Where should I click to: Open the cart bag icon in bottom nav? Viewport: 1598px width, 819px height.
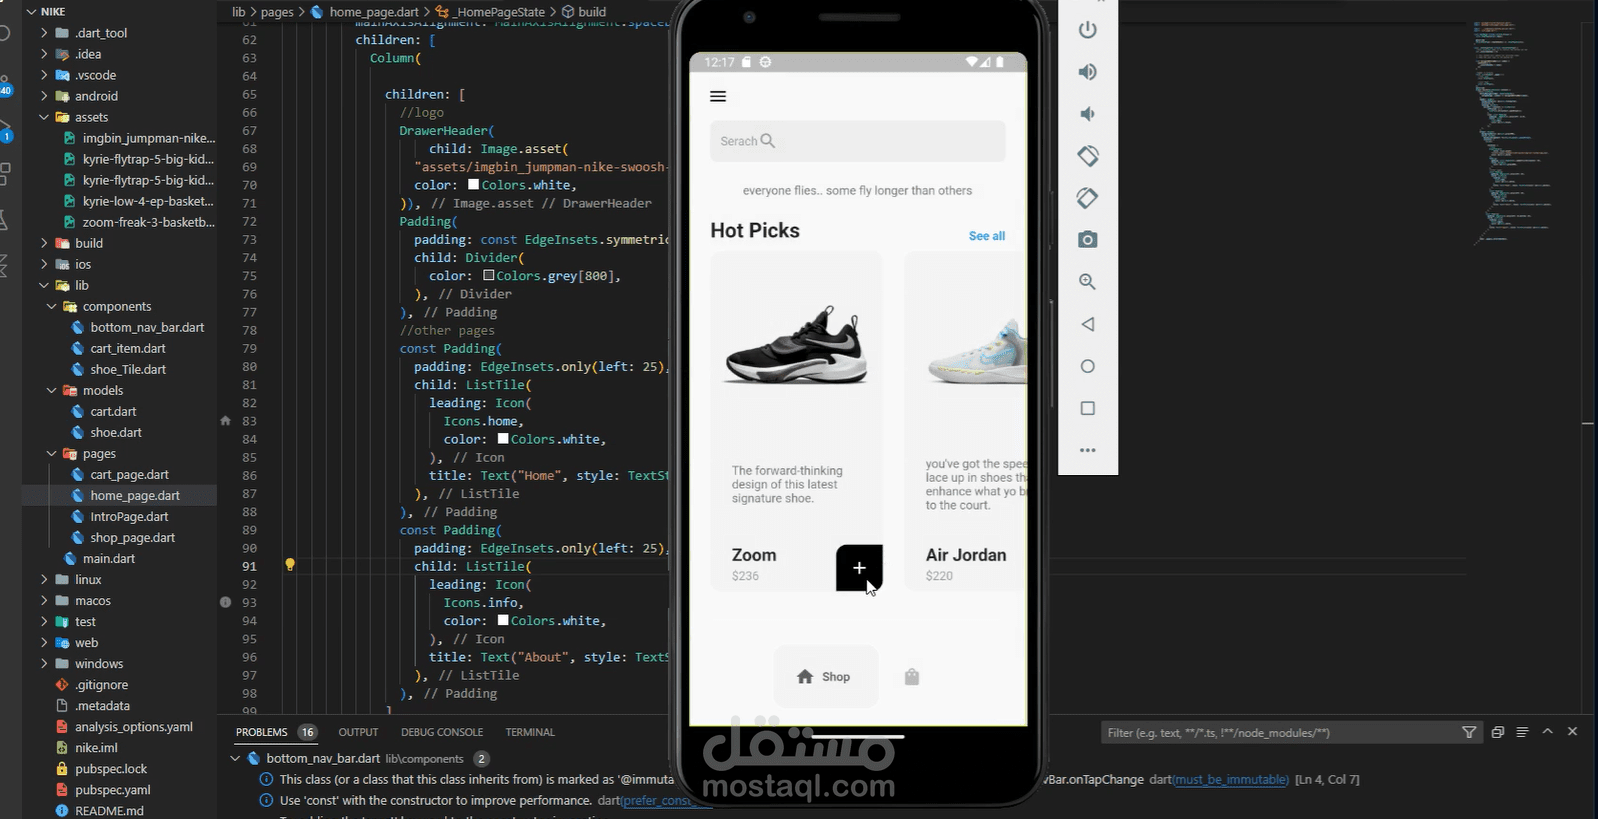click(911, 677)
